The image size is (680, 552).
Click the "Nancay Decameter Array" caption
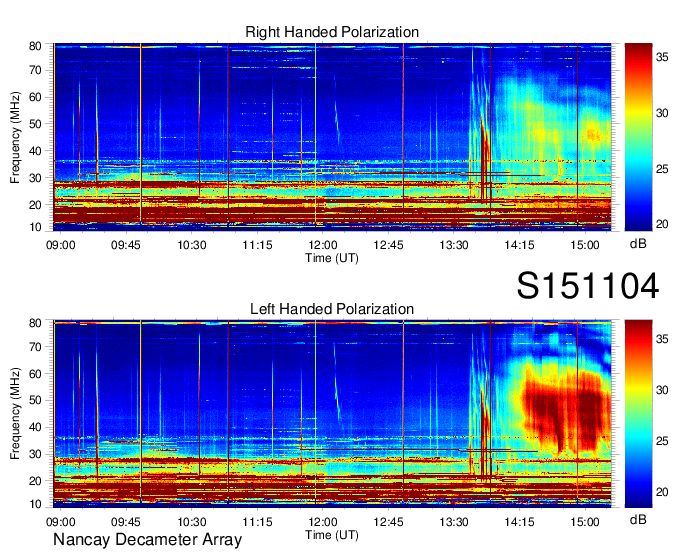pos(147,540)
